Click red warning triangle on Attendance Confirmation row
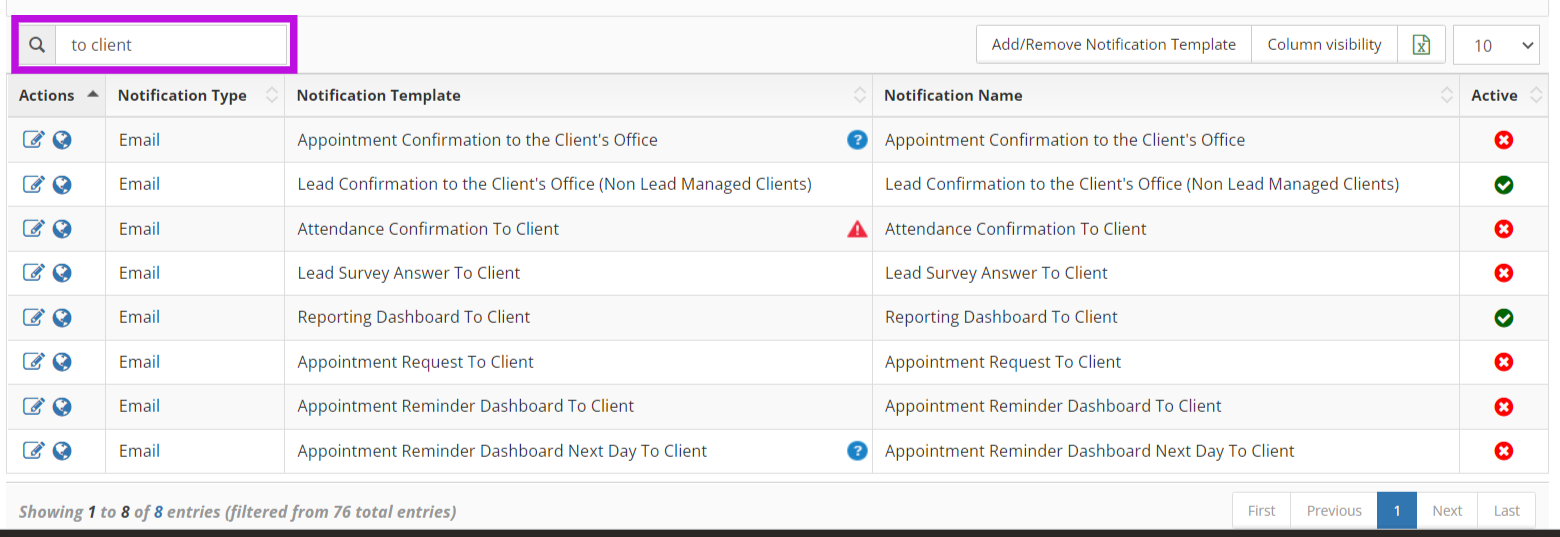The width and height of the screenshot is (1560, 537). [x=857, y=229]
